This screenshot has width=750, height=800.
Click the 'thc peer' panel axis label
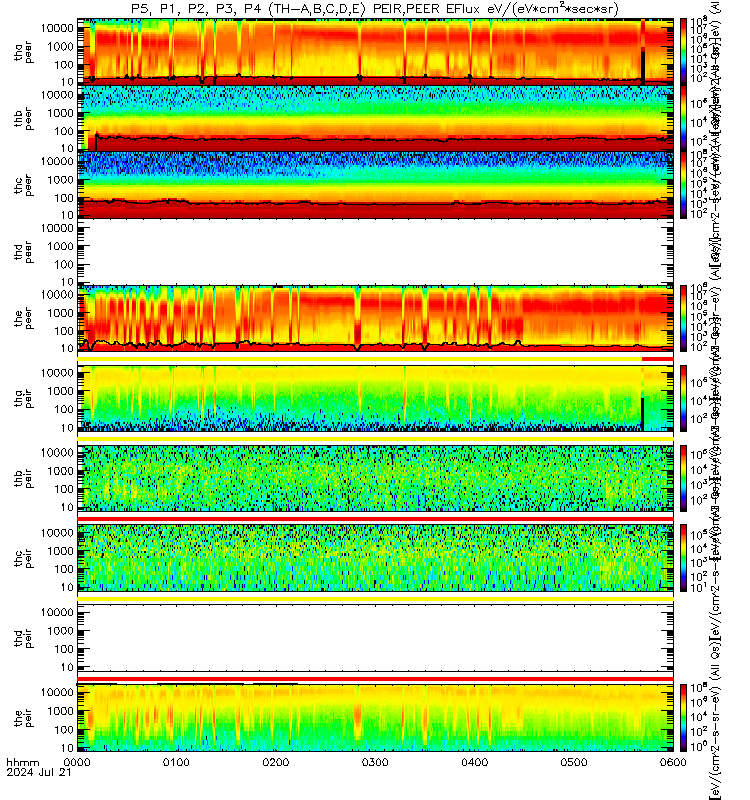[23, 186]
